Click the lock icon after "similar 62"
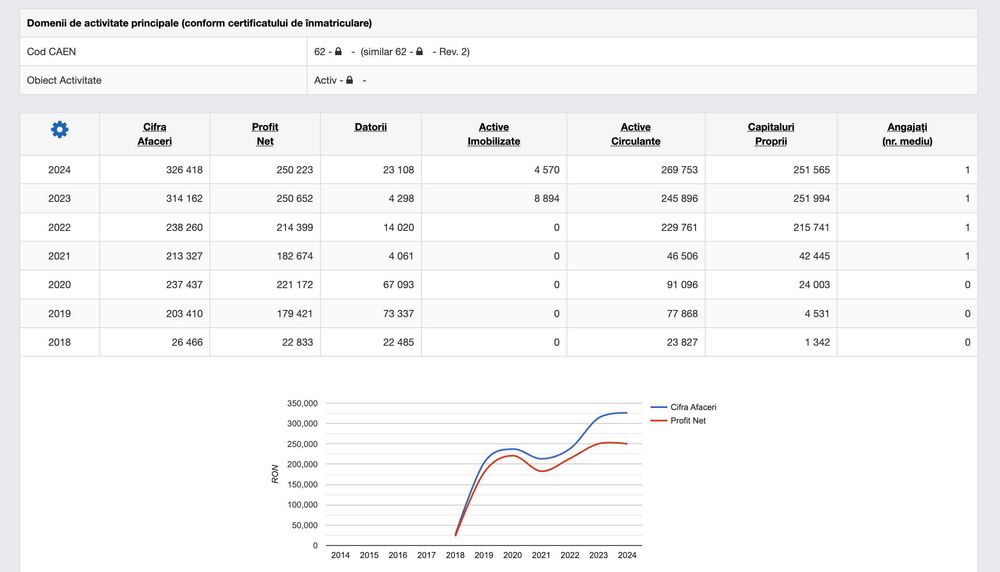The image size is (1000, 572). click(419, 52)
